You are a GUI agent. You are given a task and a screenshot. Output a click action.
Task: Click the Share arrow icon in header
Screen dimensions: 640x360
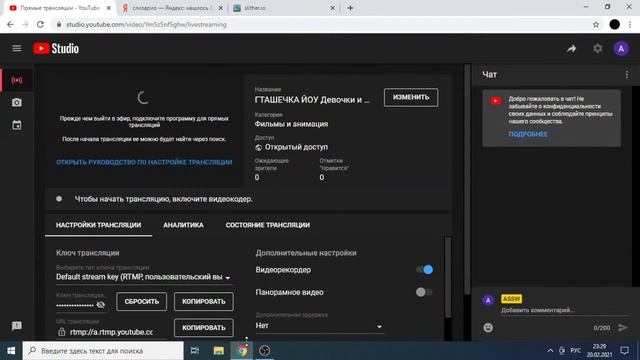pyautogui.click(x=571, y=49)
